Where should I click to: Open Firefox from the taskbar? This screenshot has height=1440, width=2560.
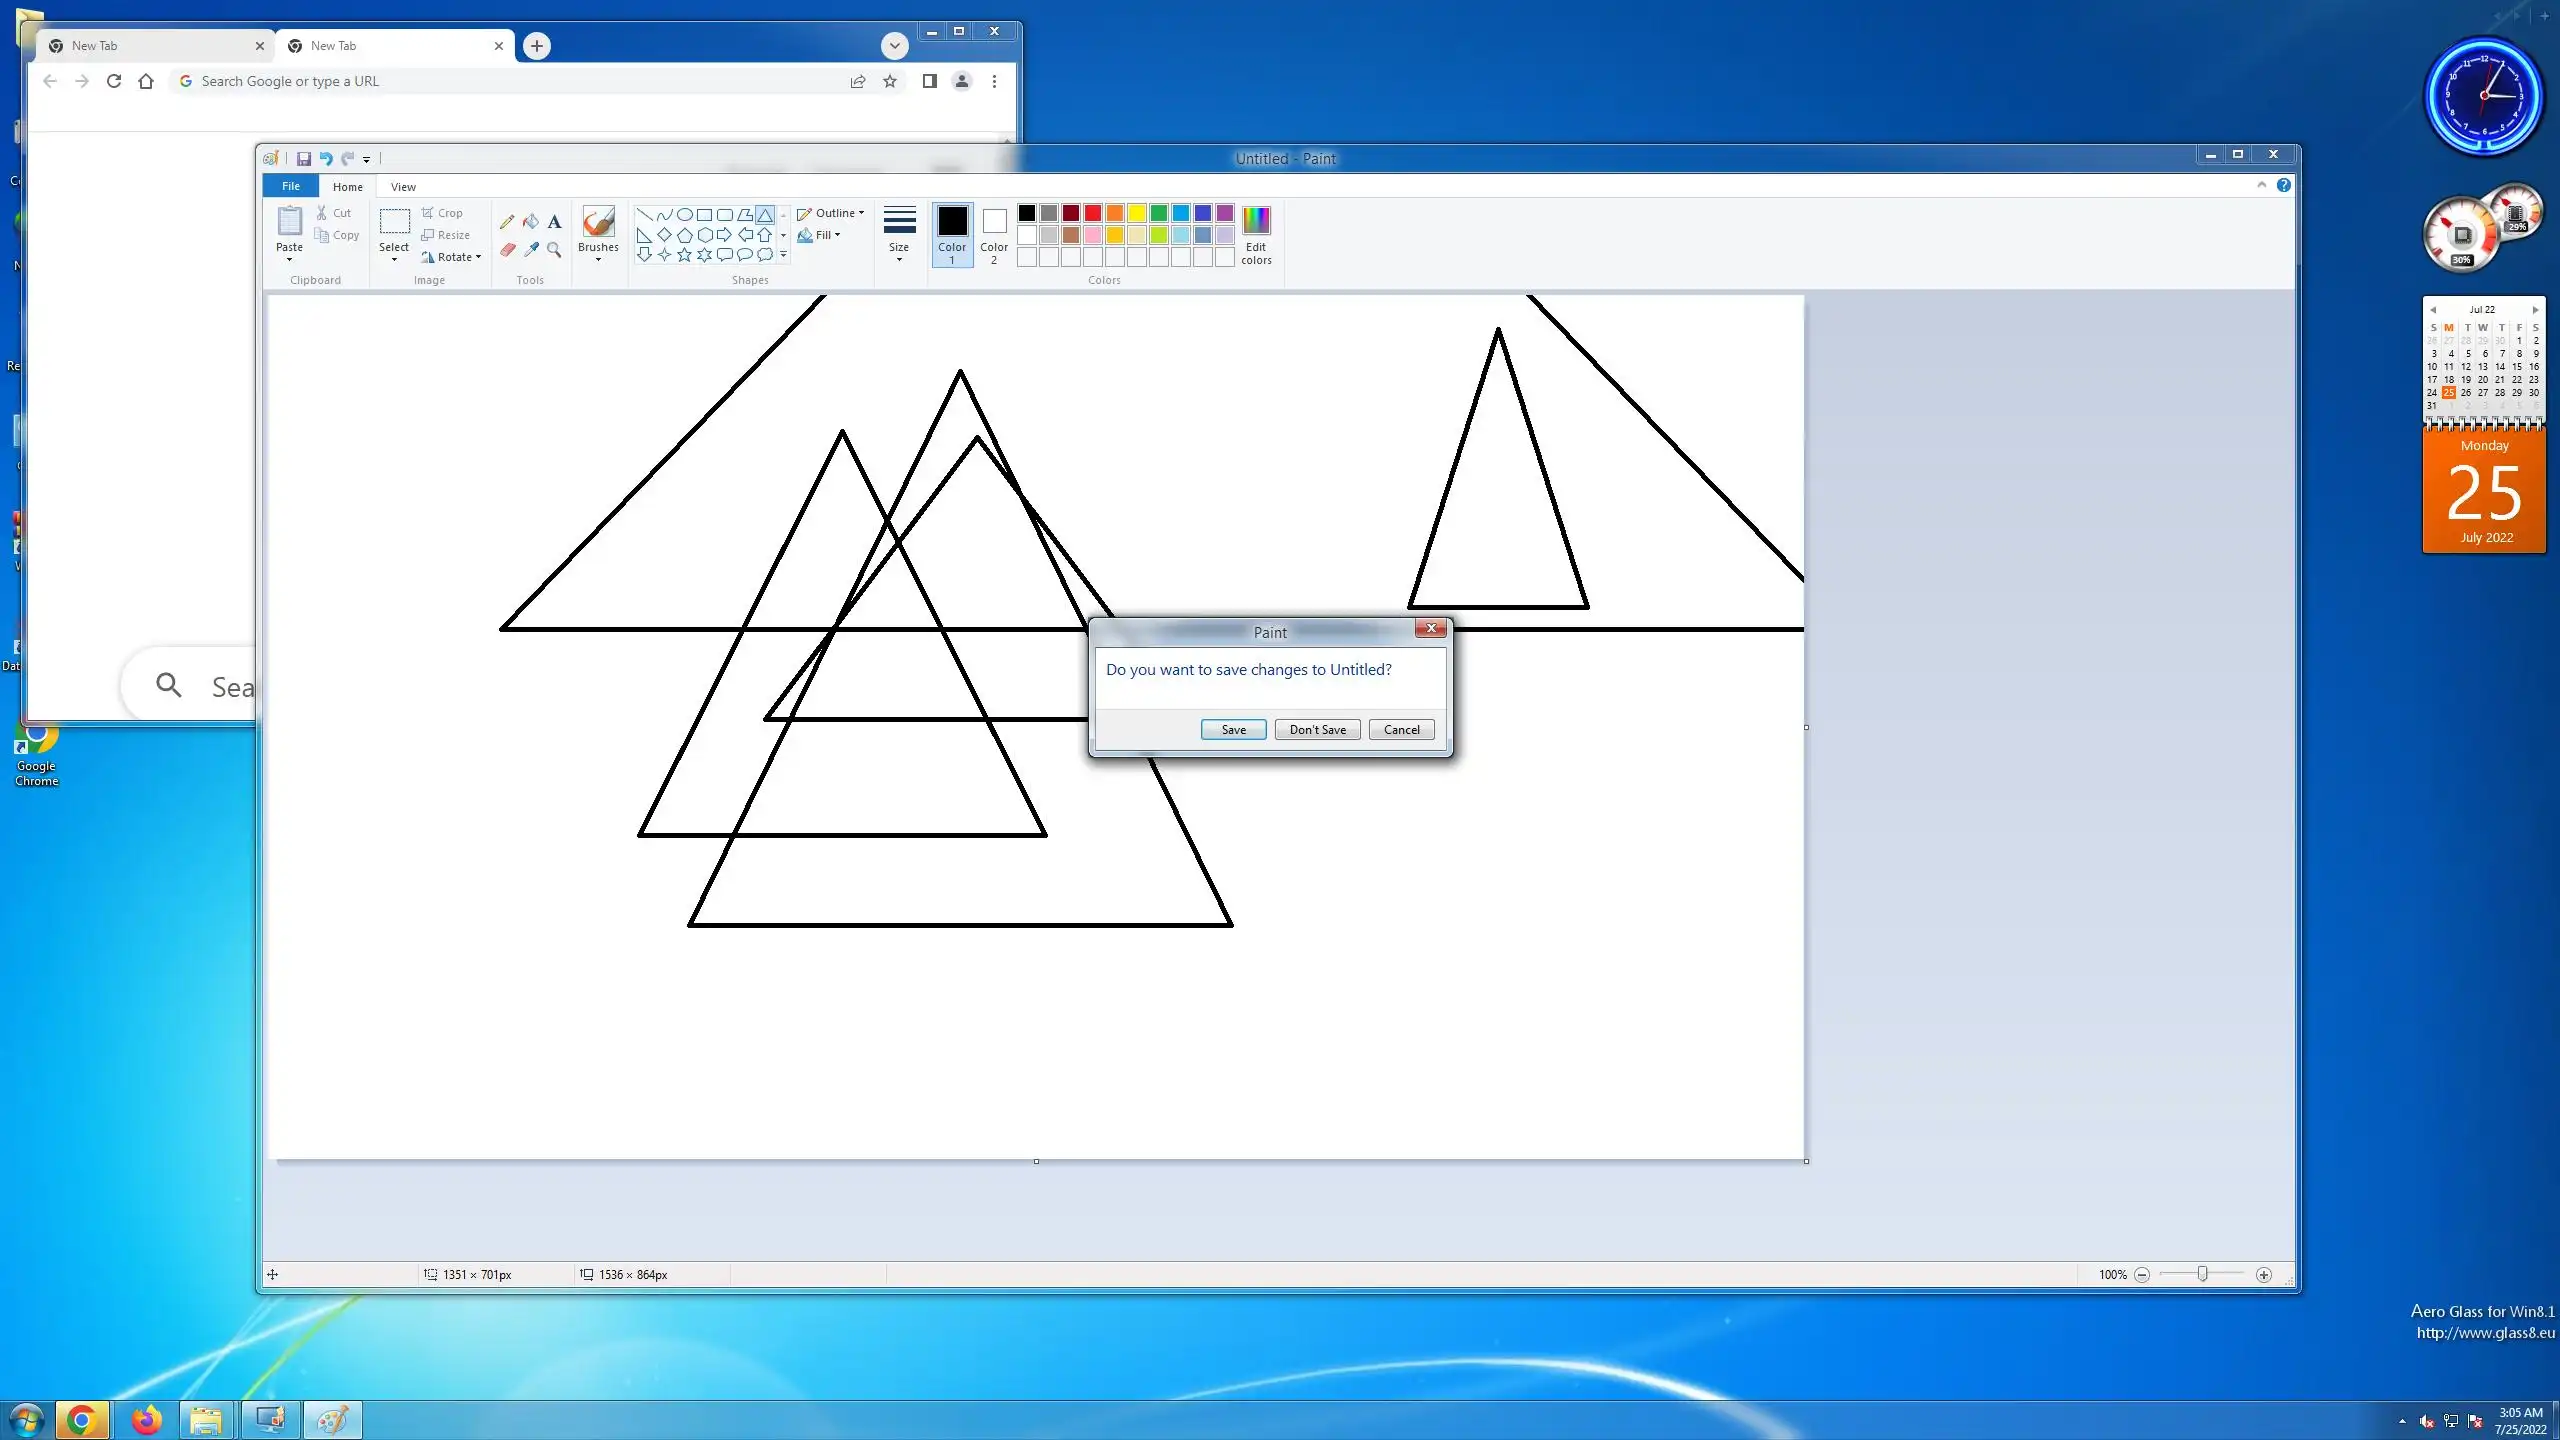tap(146, 1420)
